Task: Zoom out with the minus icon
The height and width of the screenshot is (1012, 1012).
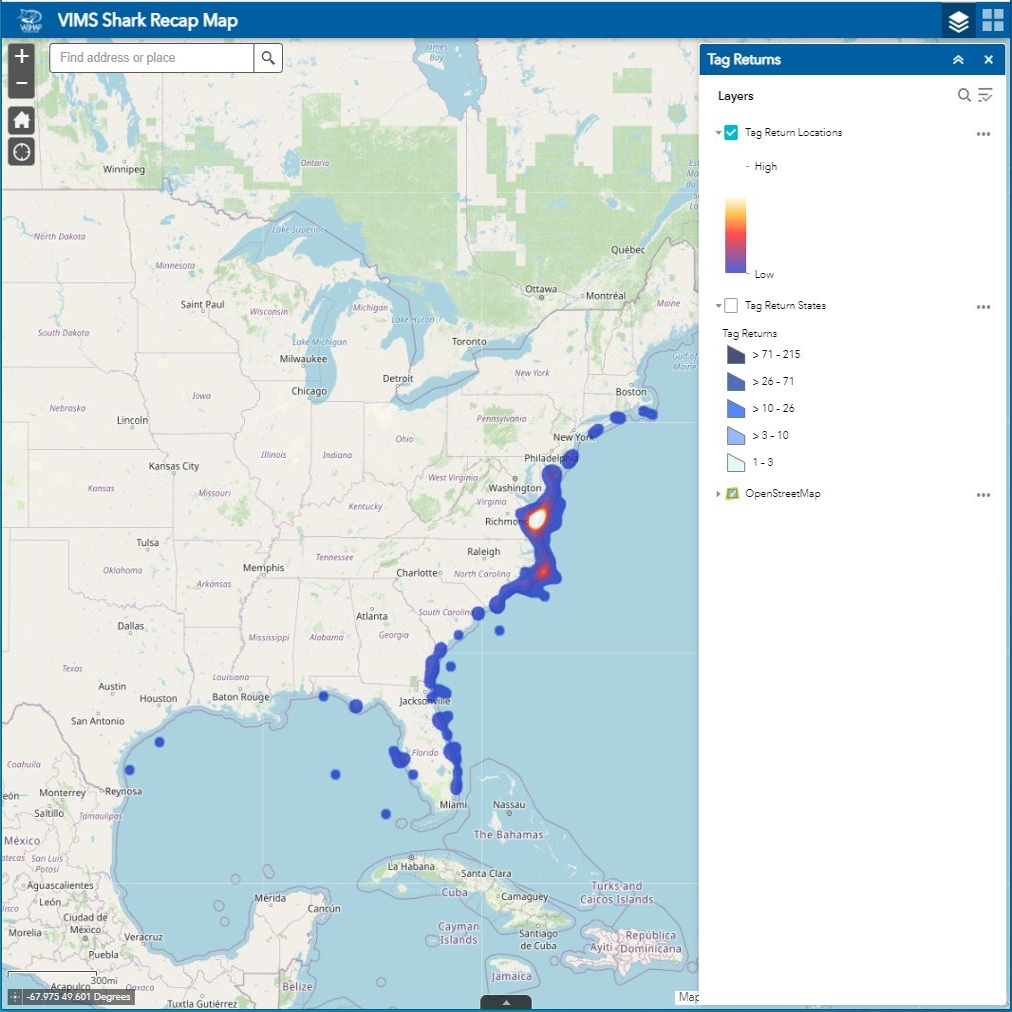Action: pos(21,82)
